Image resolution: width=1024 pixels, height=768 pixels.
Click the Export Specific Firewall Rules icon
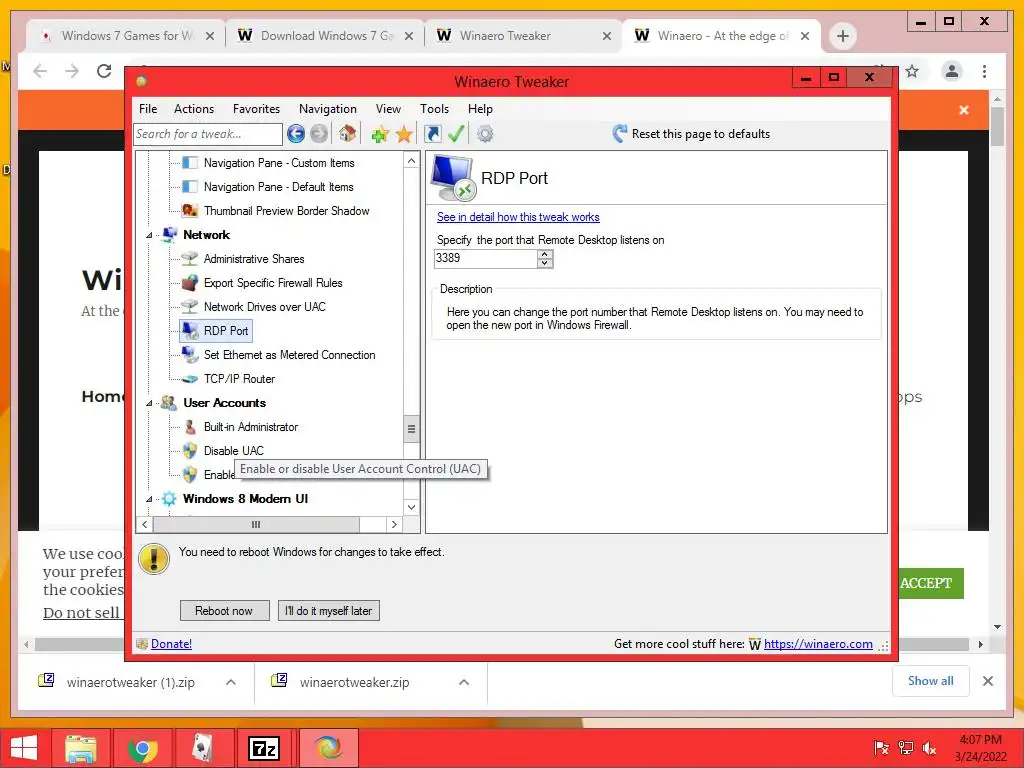tap(189, 283)
